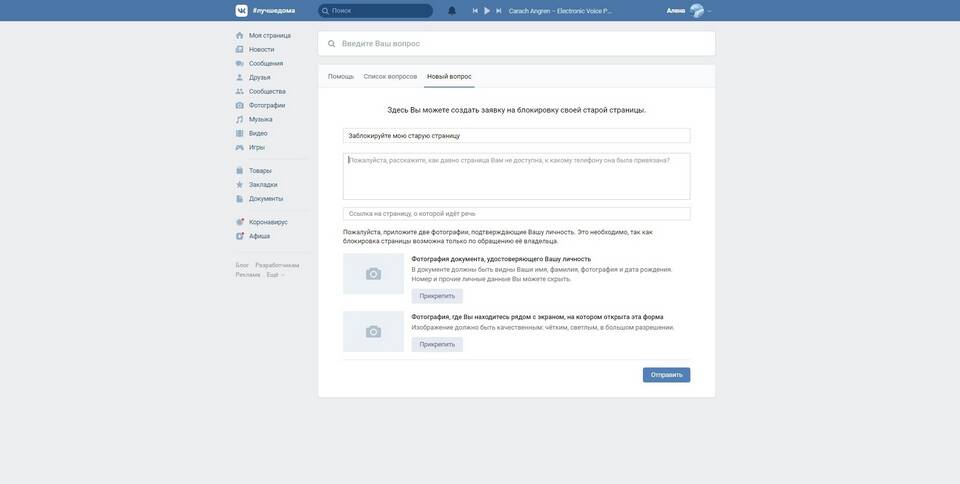Open the VK logo home icon

tap(241, 10)
